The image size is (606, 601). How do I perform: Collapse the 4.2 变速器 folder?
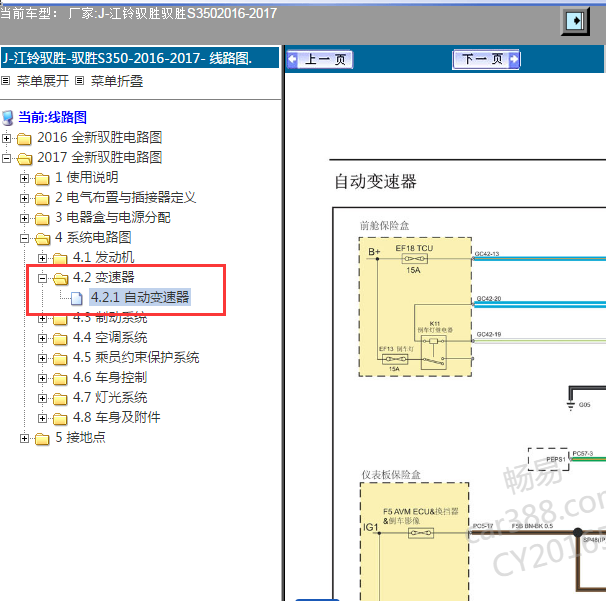click(x=43, y=278)
